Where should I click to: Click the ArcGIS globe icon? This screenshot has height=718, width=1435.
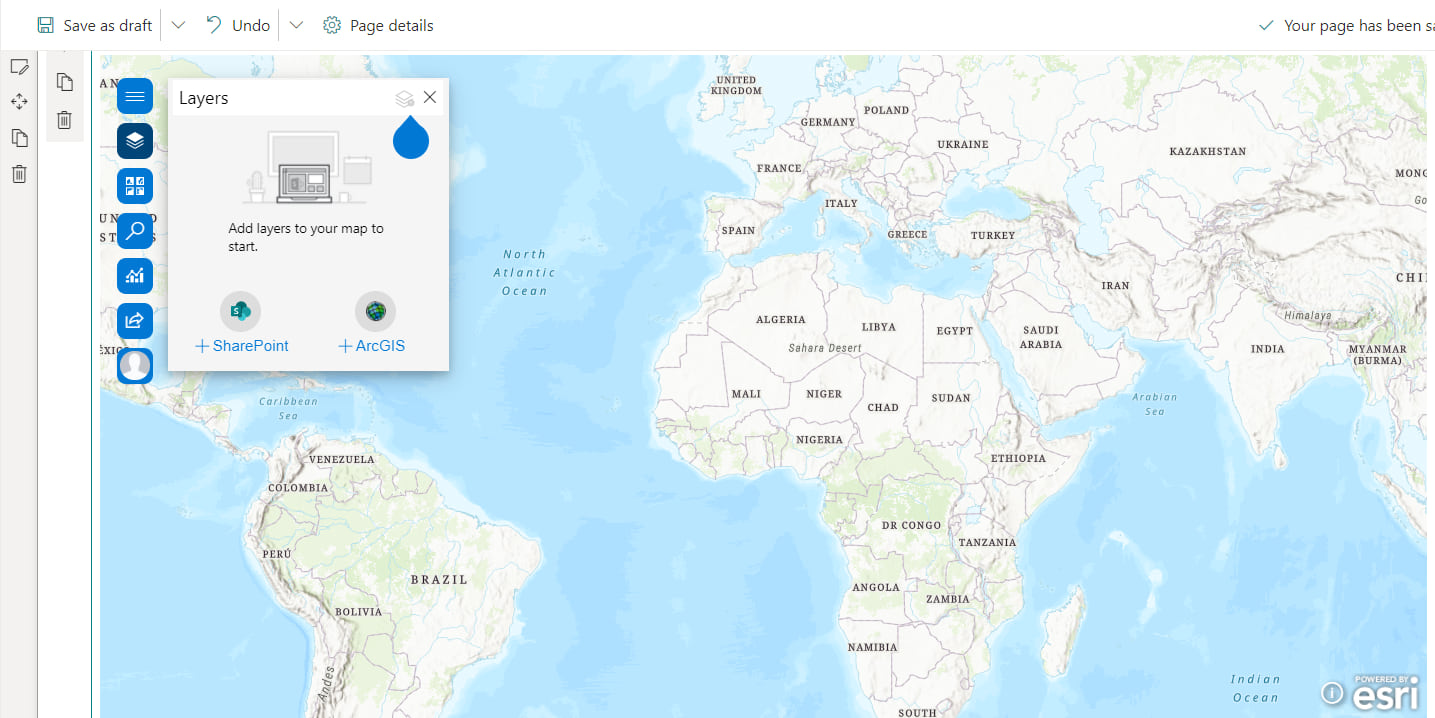point(375,311)
